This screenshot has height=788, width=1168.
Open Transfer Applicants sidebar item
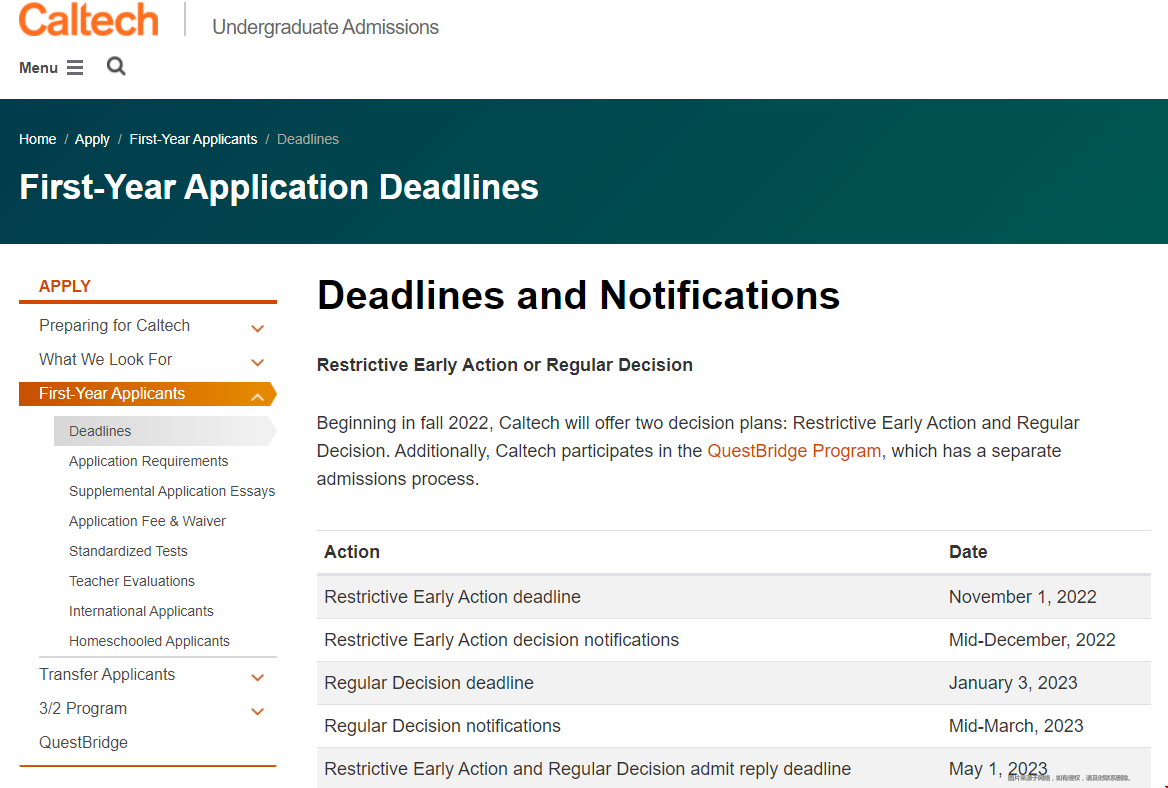pyautogui.click(x=107, y=674)
